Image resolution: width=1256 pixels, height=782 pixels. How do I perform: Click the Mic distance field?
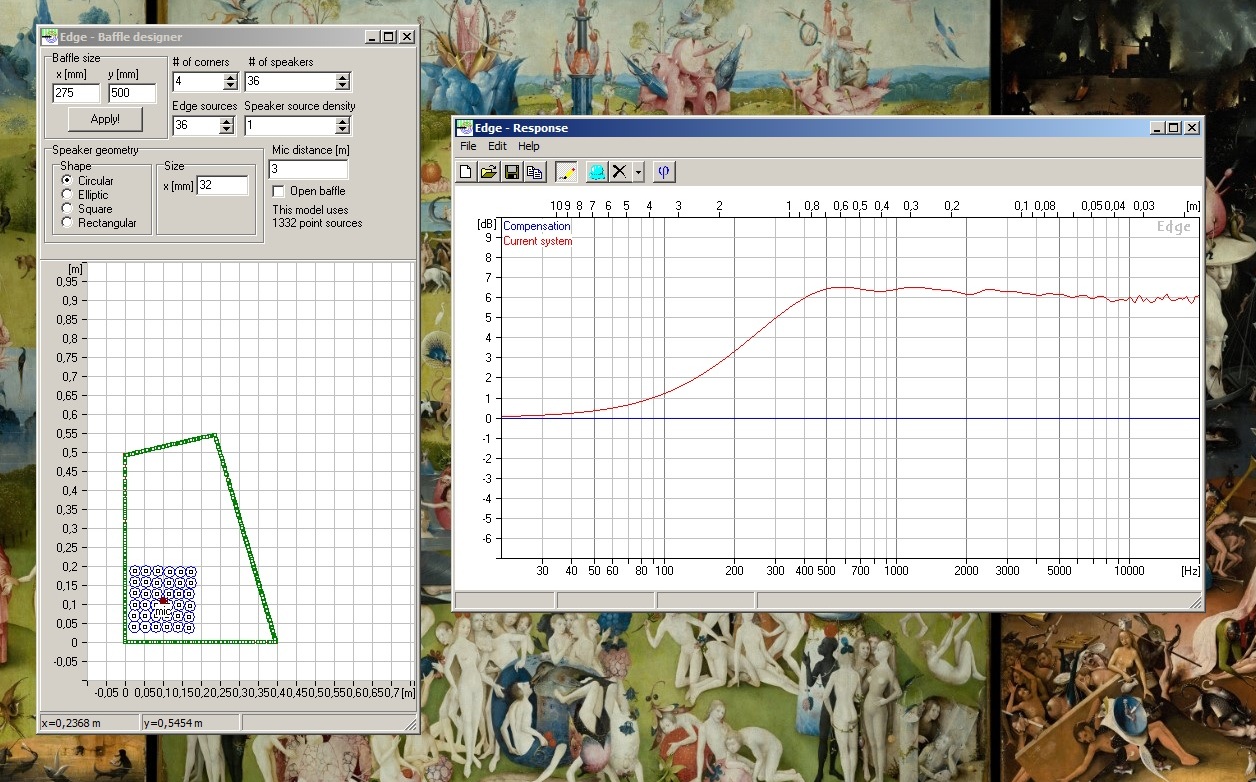point(308,169)
